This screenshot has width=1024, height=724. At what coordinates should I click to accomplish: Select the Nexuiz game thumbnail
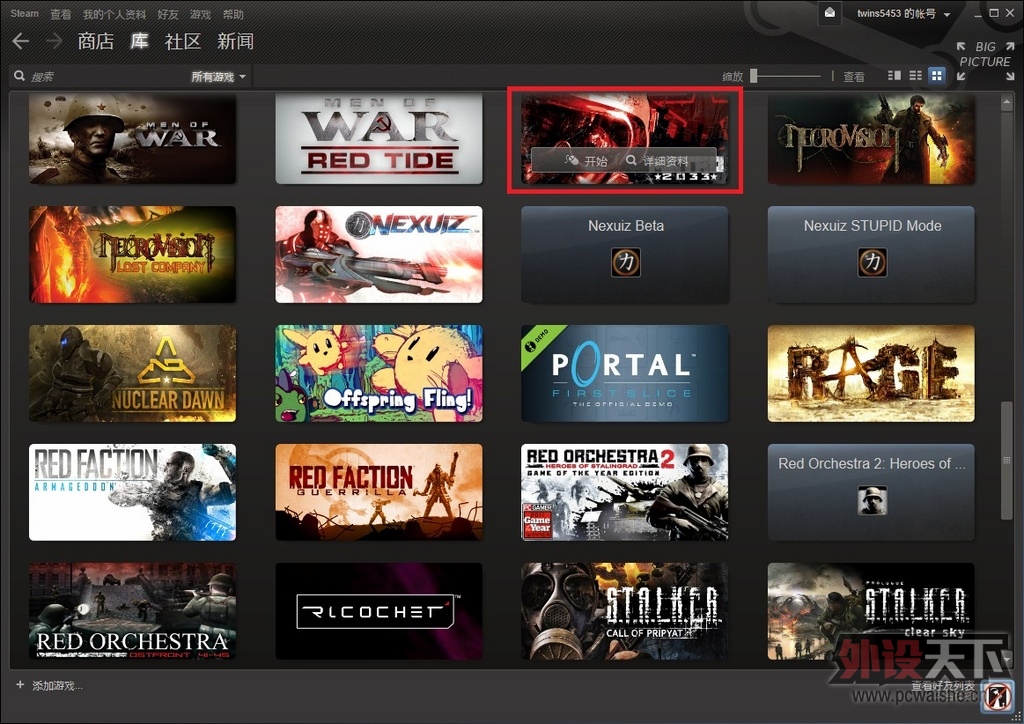379,255
